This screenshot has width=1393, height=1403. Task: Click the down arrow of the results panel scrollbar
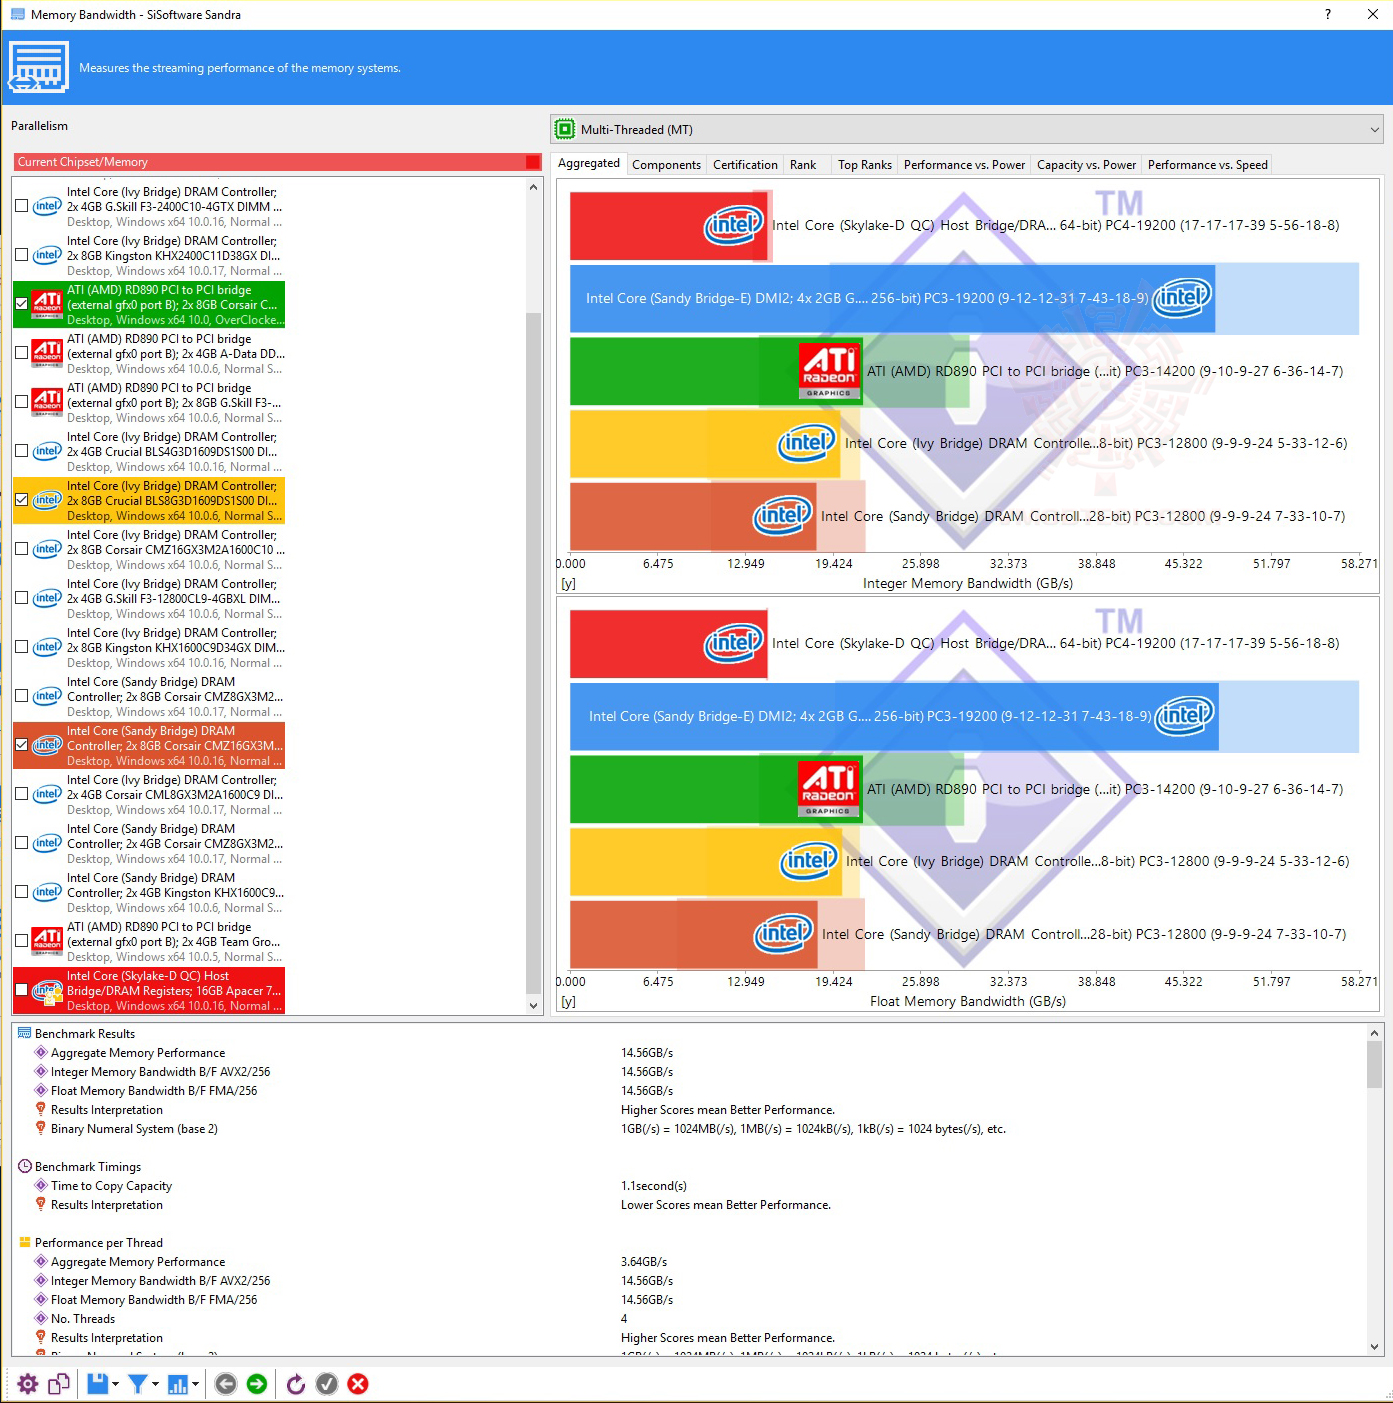click(x=1375, y=1346)
